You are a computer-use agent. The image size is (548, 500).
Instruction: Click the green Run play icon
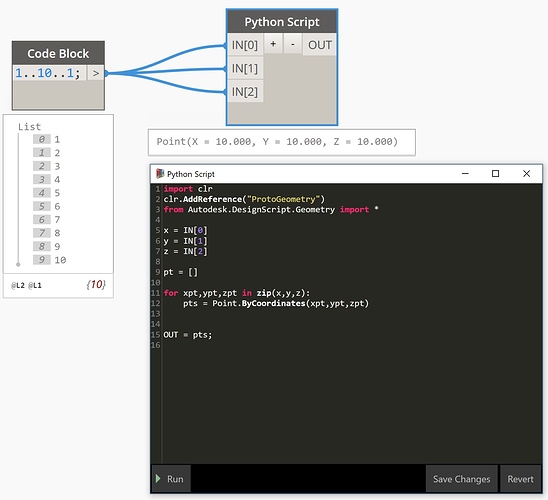coord(158,479)
